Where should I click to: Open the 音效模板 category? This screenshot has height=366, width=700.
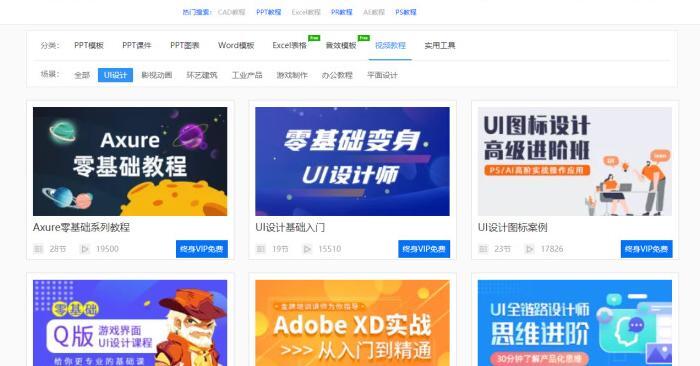[341, 46]
